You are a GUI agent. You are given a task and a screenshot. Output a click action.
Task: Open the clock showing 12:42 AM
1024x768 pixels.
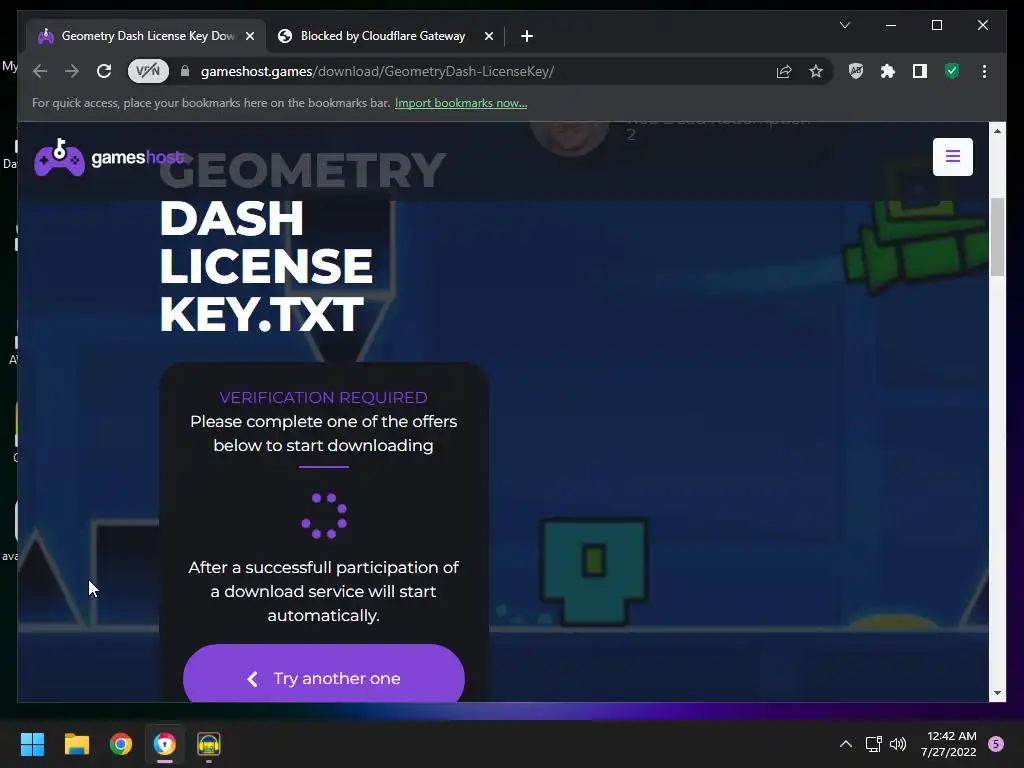(948, 744)
